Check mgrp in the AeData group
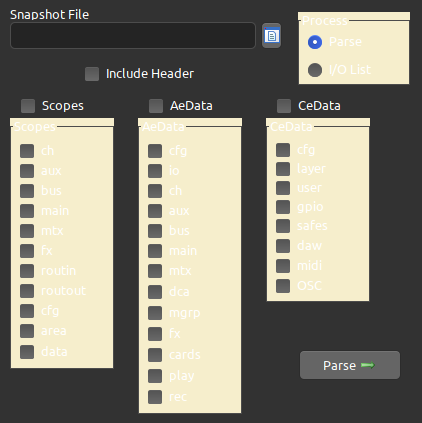Image resolution: width=422 pixels, height=423 pixels. [x=155, y=313]
